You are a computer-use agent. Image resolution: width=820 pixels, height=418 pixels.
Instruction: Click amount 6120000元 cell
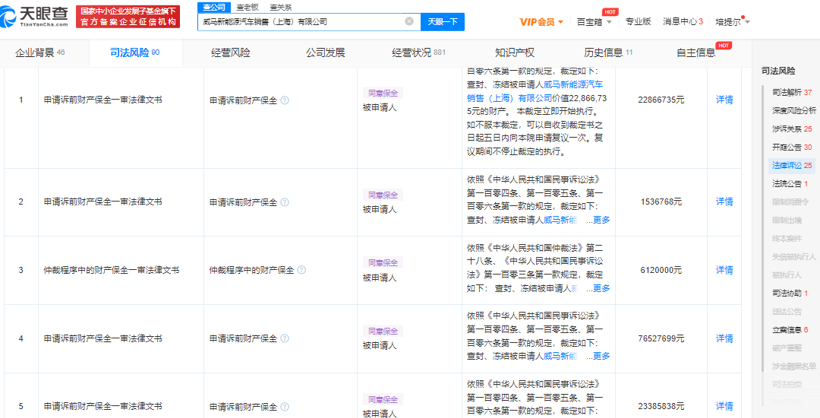click(661, 270)
